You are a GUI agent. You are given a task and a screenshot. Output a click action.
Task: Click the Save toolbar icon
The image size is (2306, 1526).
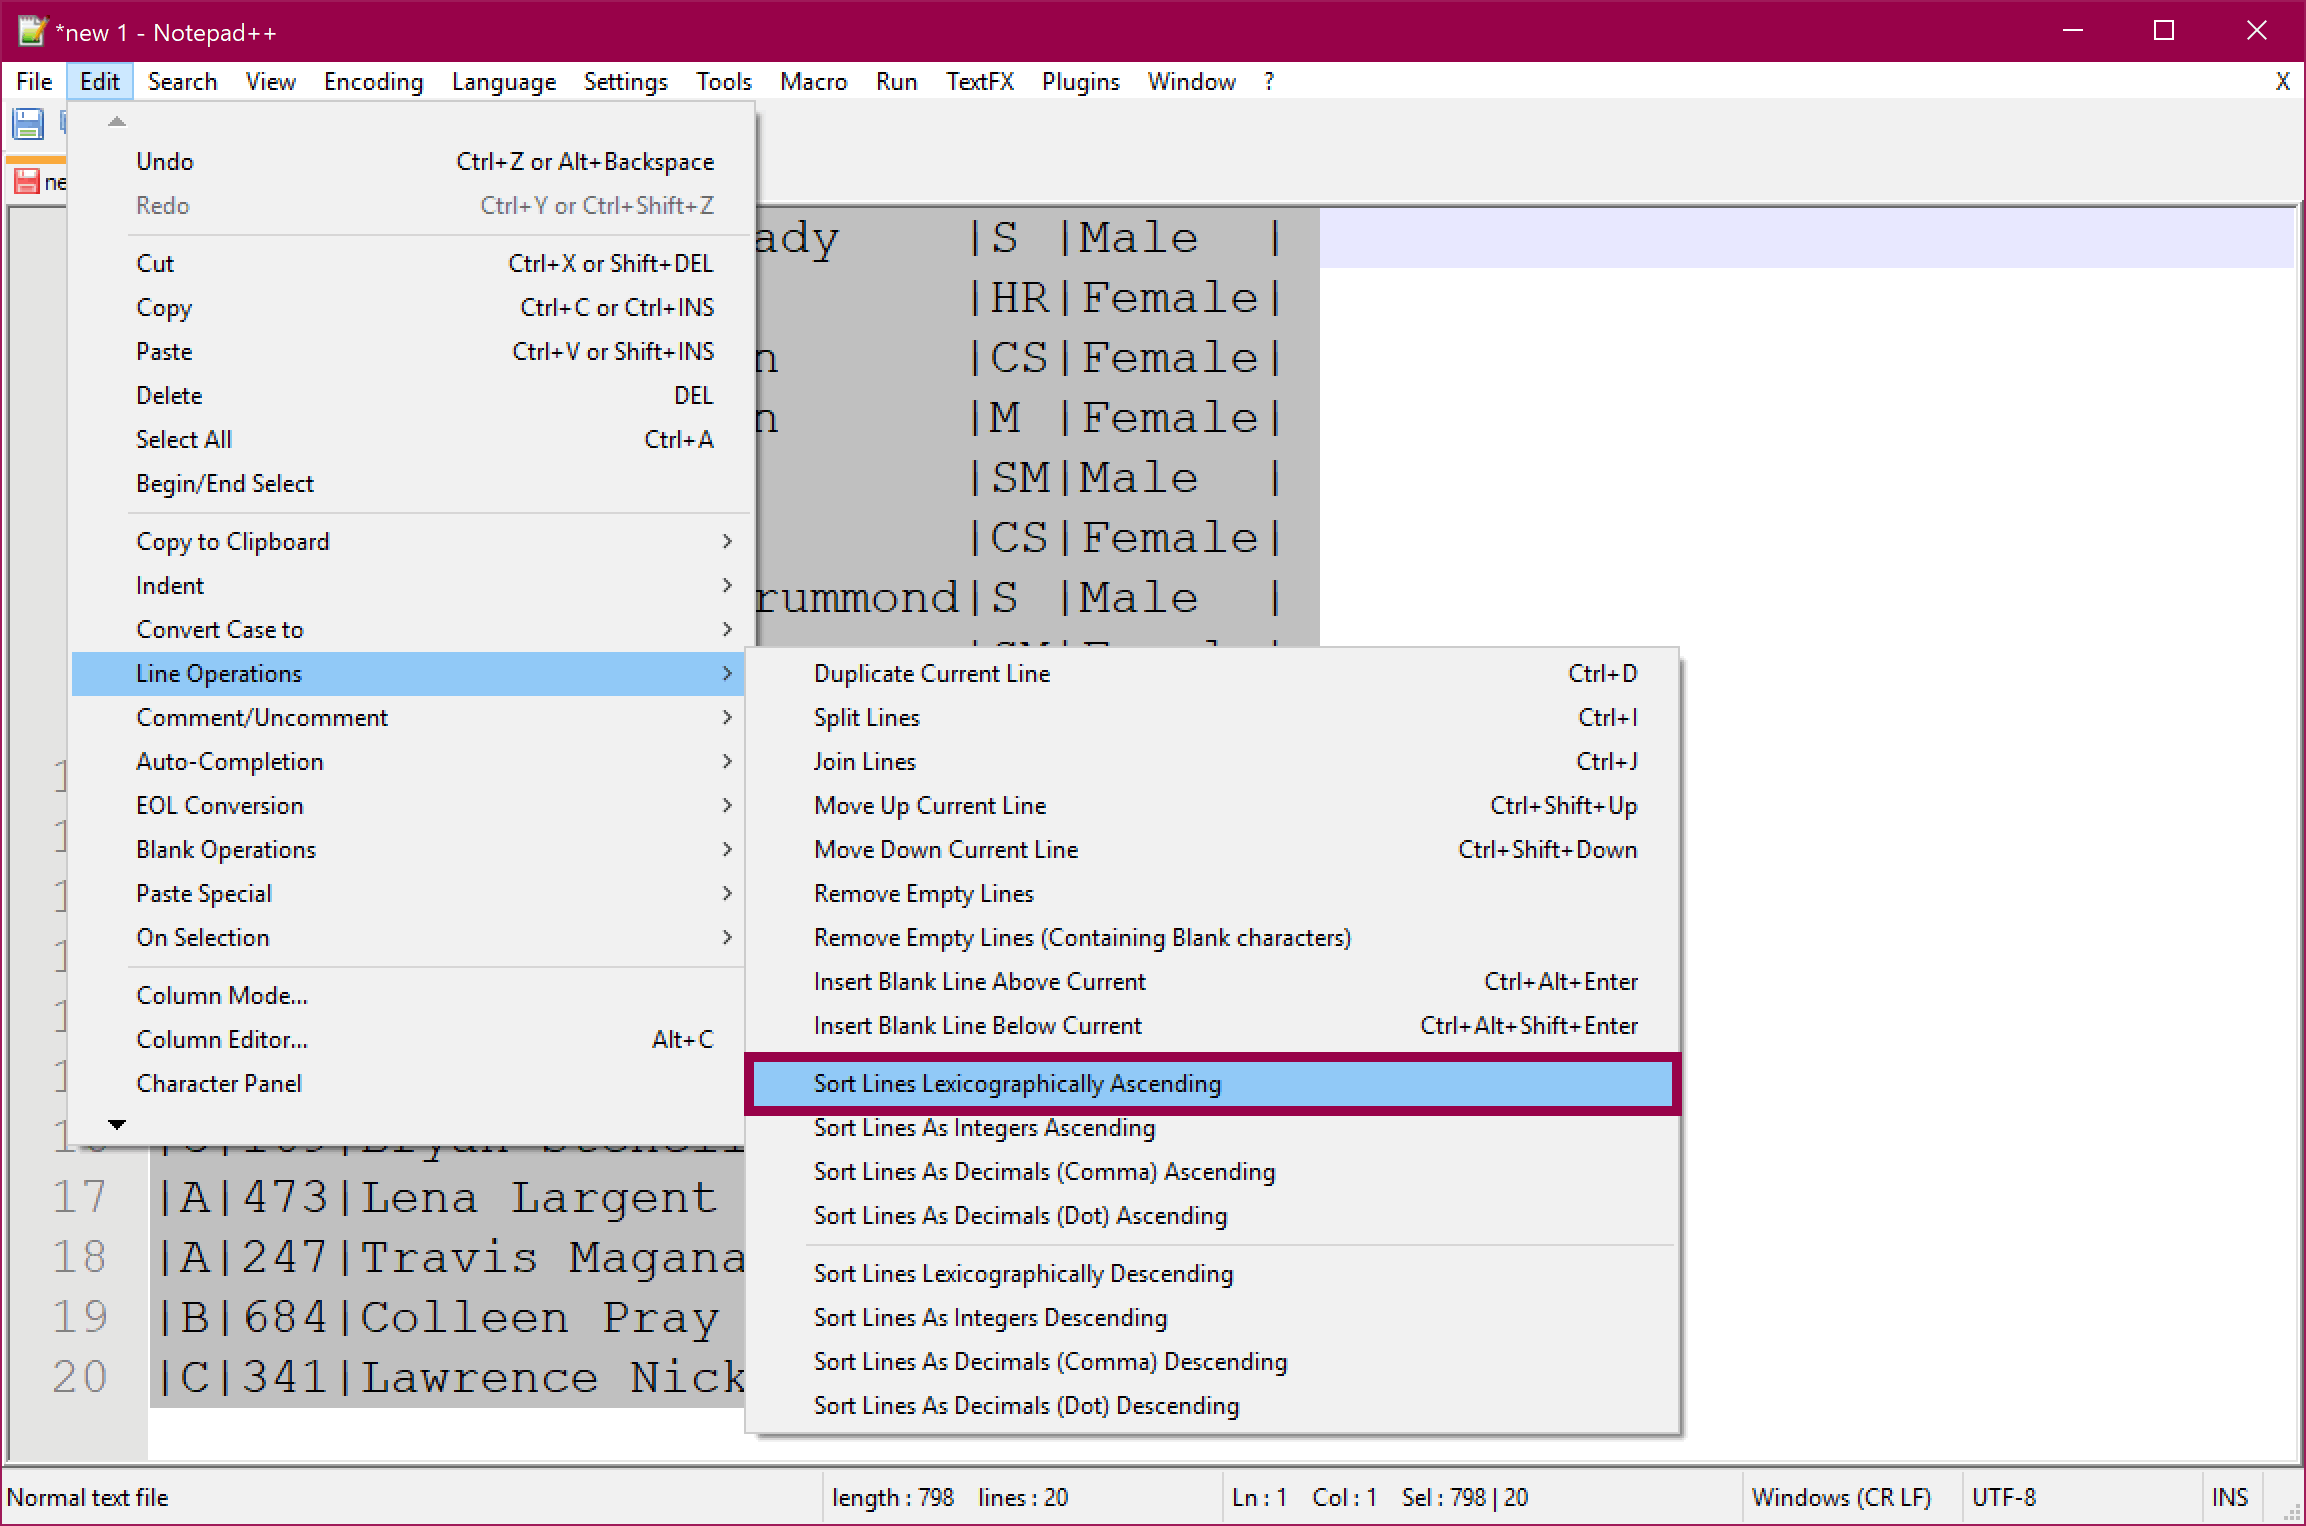28,124
